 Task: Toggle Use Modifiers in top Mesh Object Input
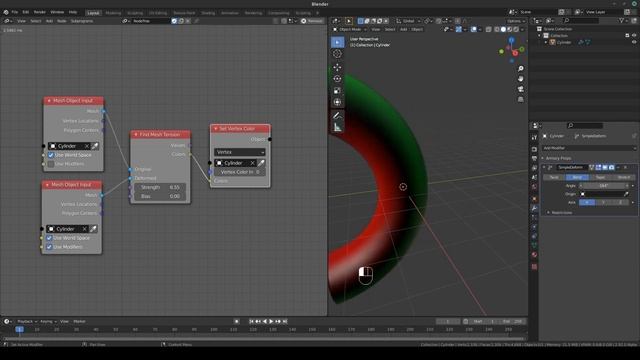51,164
